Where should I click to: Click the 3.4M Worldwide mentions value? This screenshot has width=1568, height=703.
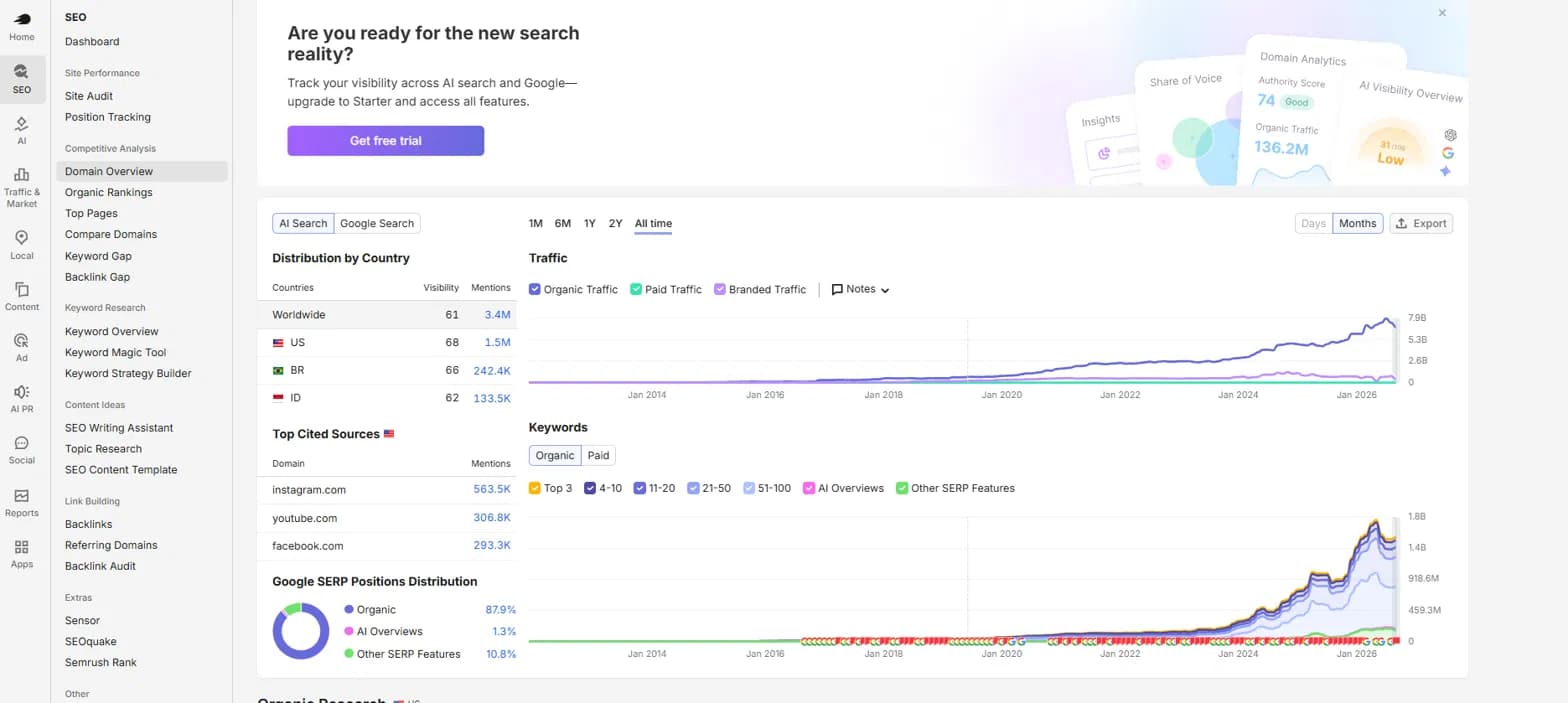pos(498,315)
